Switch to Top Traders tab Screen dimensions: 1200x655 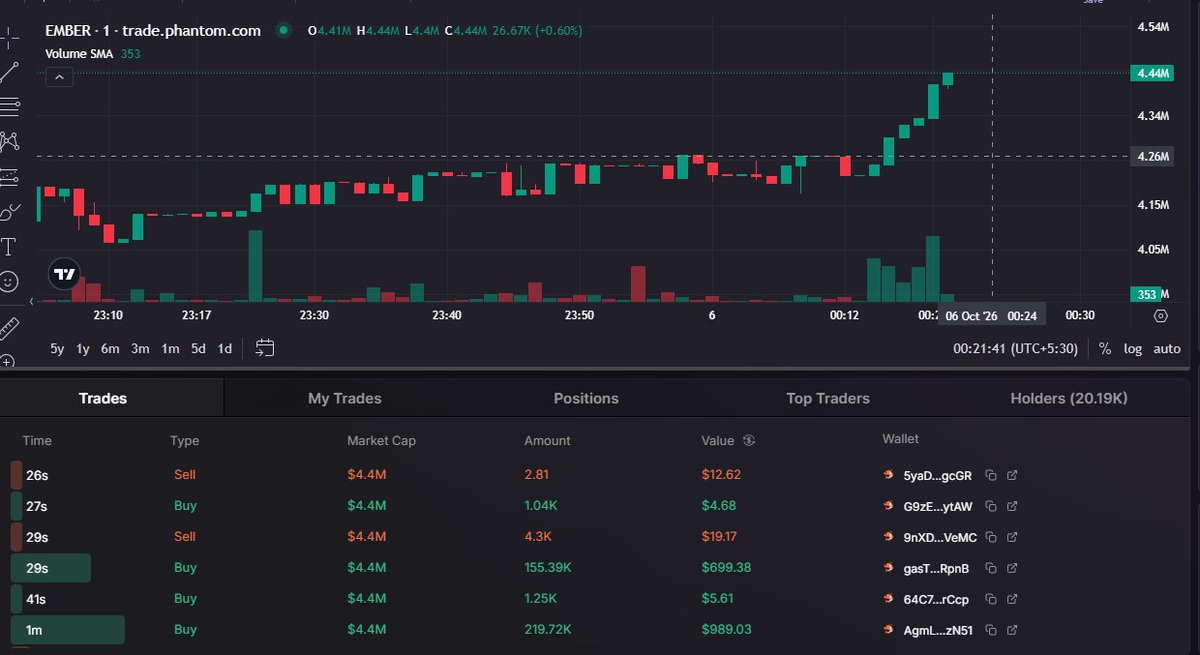[828, 398]
